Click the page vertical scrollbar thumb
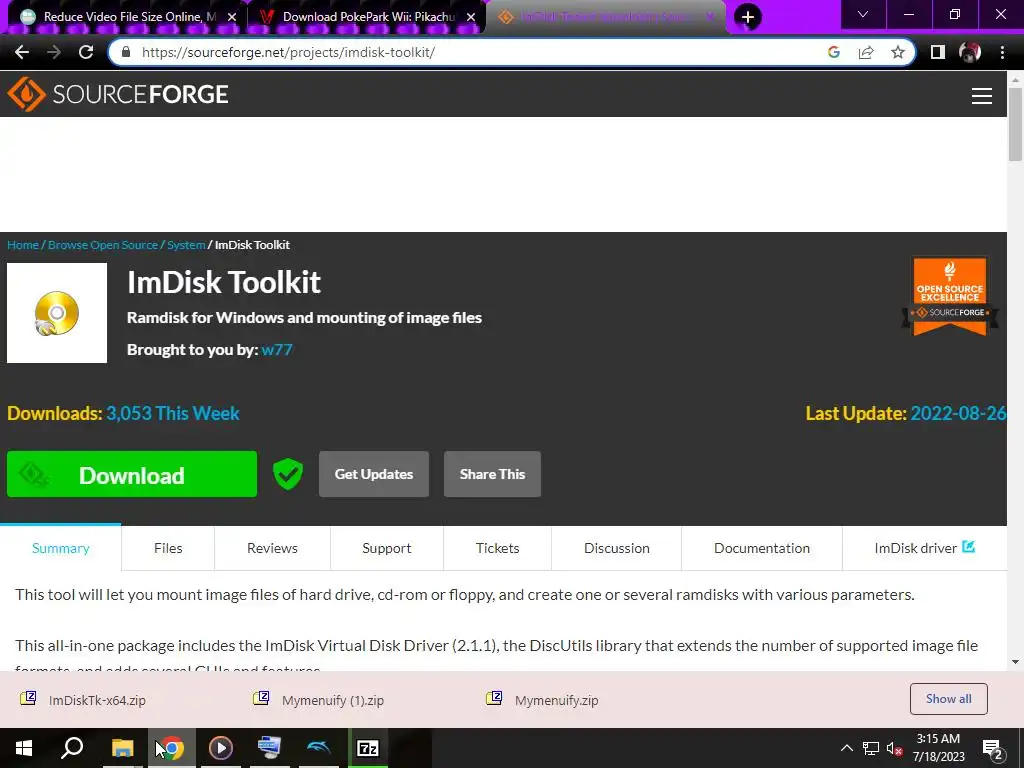 pyautogui.click(x=1015, y=124)
